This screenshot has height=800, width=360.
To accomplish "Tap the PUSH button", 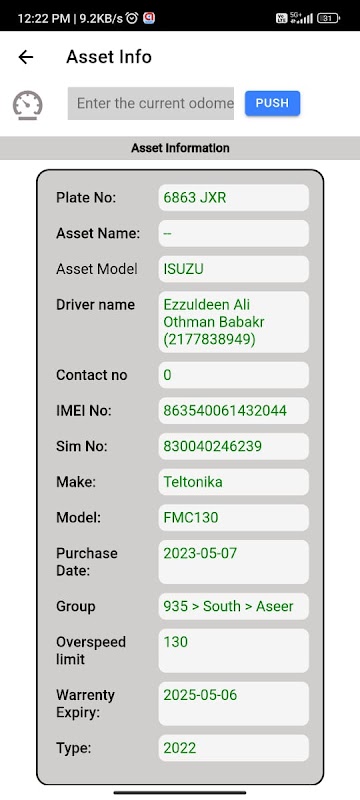I will pos(272,103).
